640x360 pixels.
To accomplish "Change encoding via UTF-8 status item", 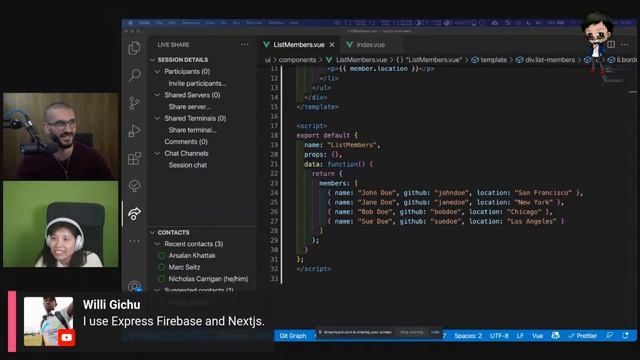I will click(x=499, y=336).
